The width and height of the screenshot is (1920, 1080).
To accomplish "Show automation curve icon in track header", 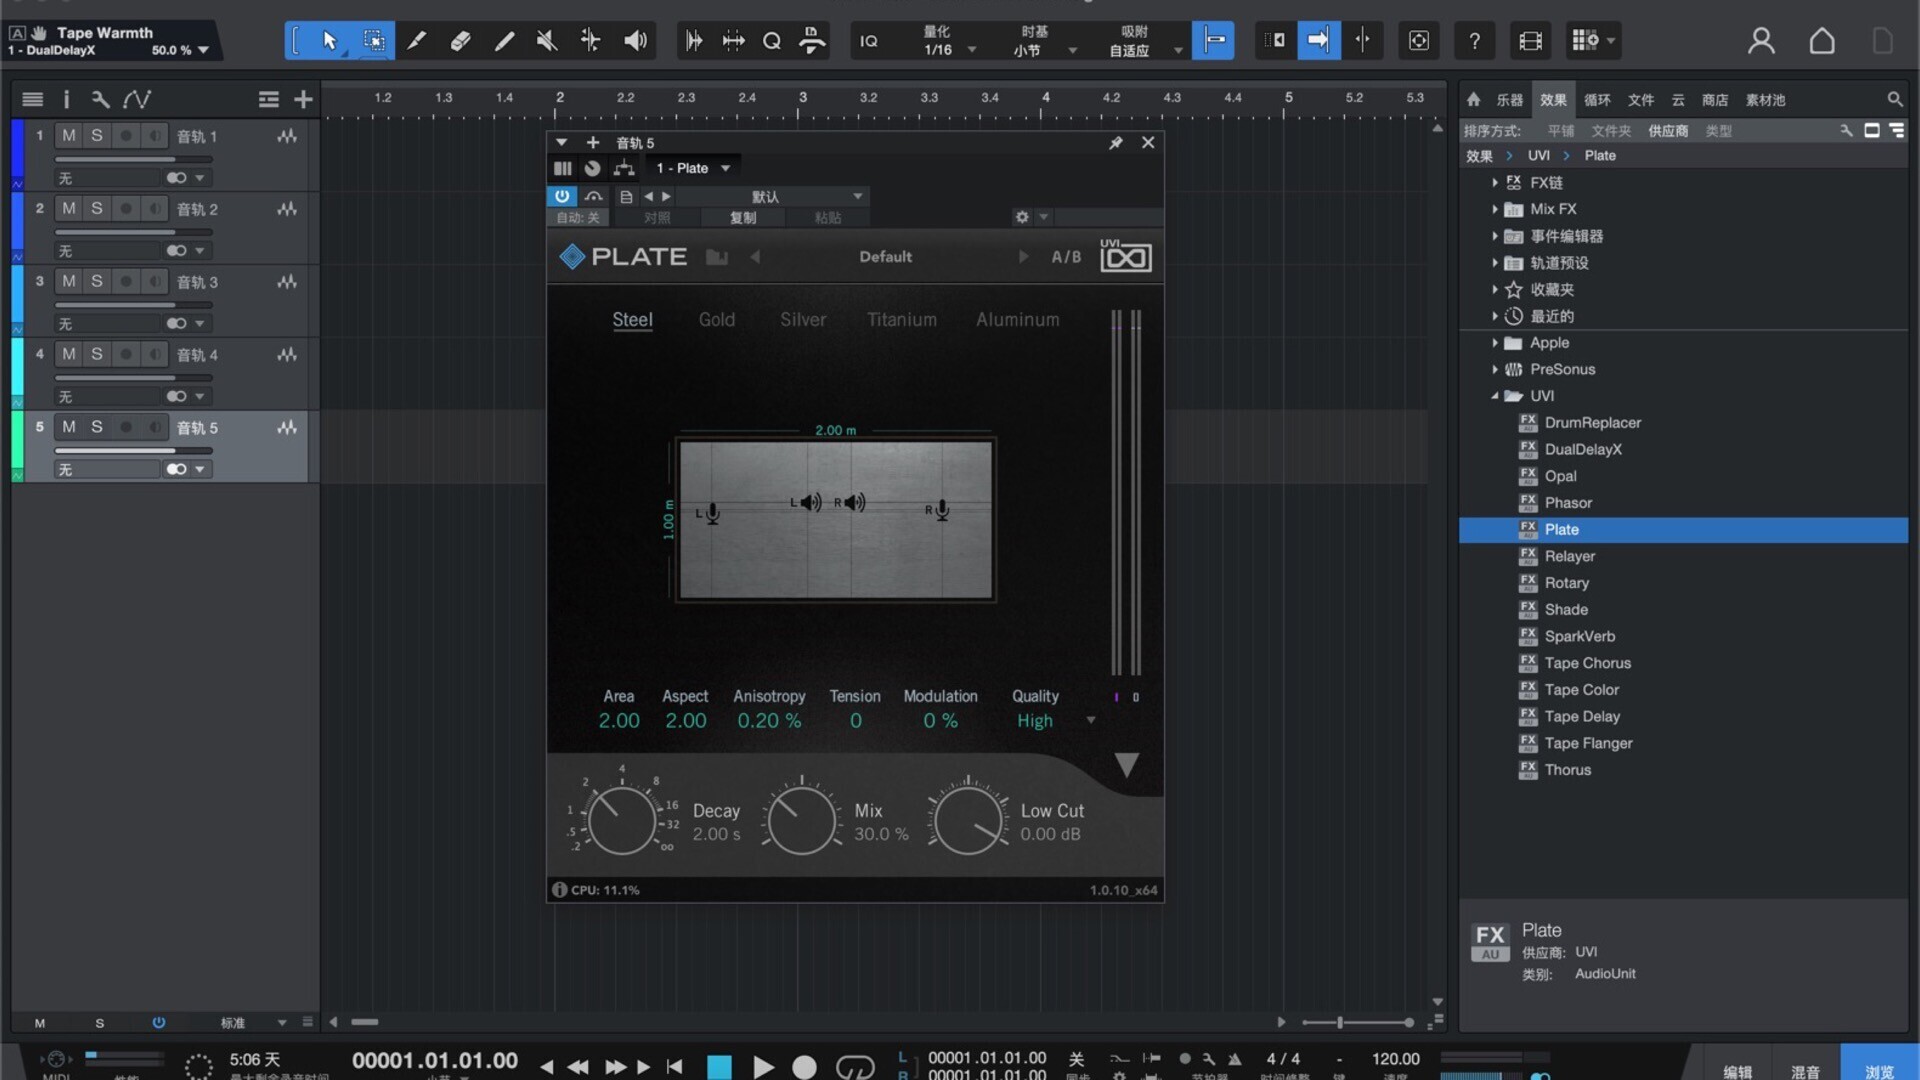I will pyautogui.click(x=137, y=99).
